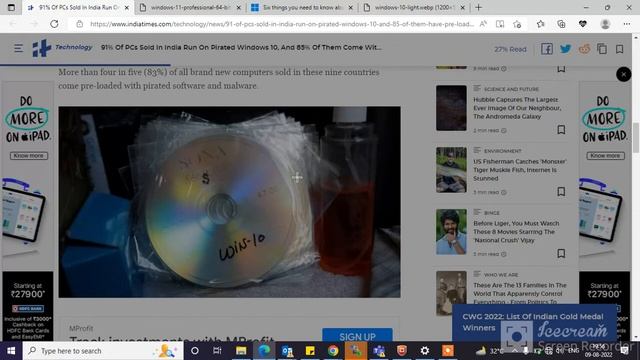Switch to windows-11-professional tab
The image size is (640, 360).
click(x=191, y=7)
